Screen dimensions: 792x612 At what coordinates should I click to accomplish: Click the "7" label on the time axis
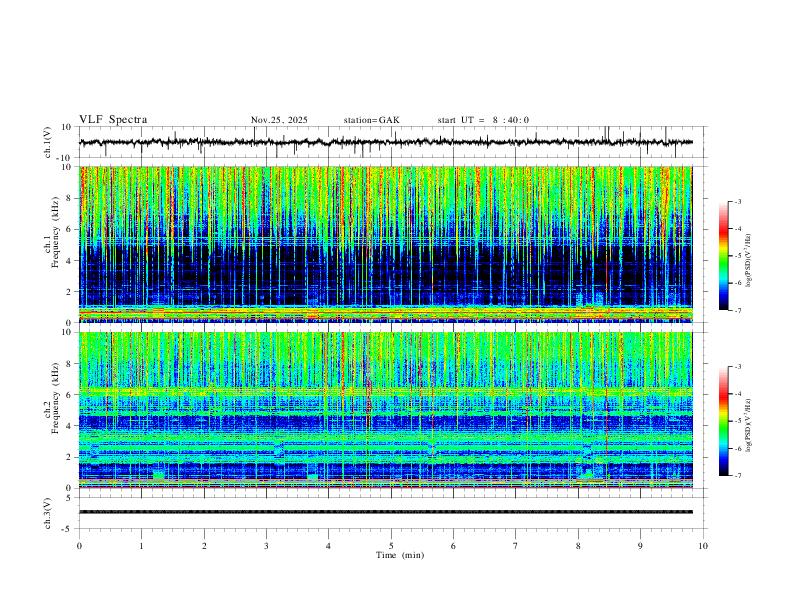[516, 546]
